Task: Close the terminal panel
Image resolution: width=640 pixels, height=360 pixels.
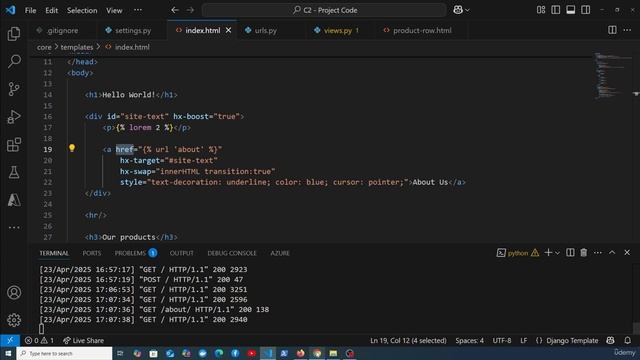Action: click(x=627, y=253)
